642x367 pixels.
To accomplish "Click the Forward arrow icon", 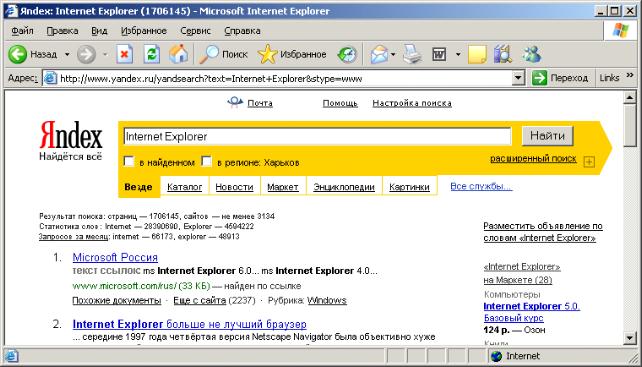I will coord(86,54).
